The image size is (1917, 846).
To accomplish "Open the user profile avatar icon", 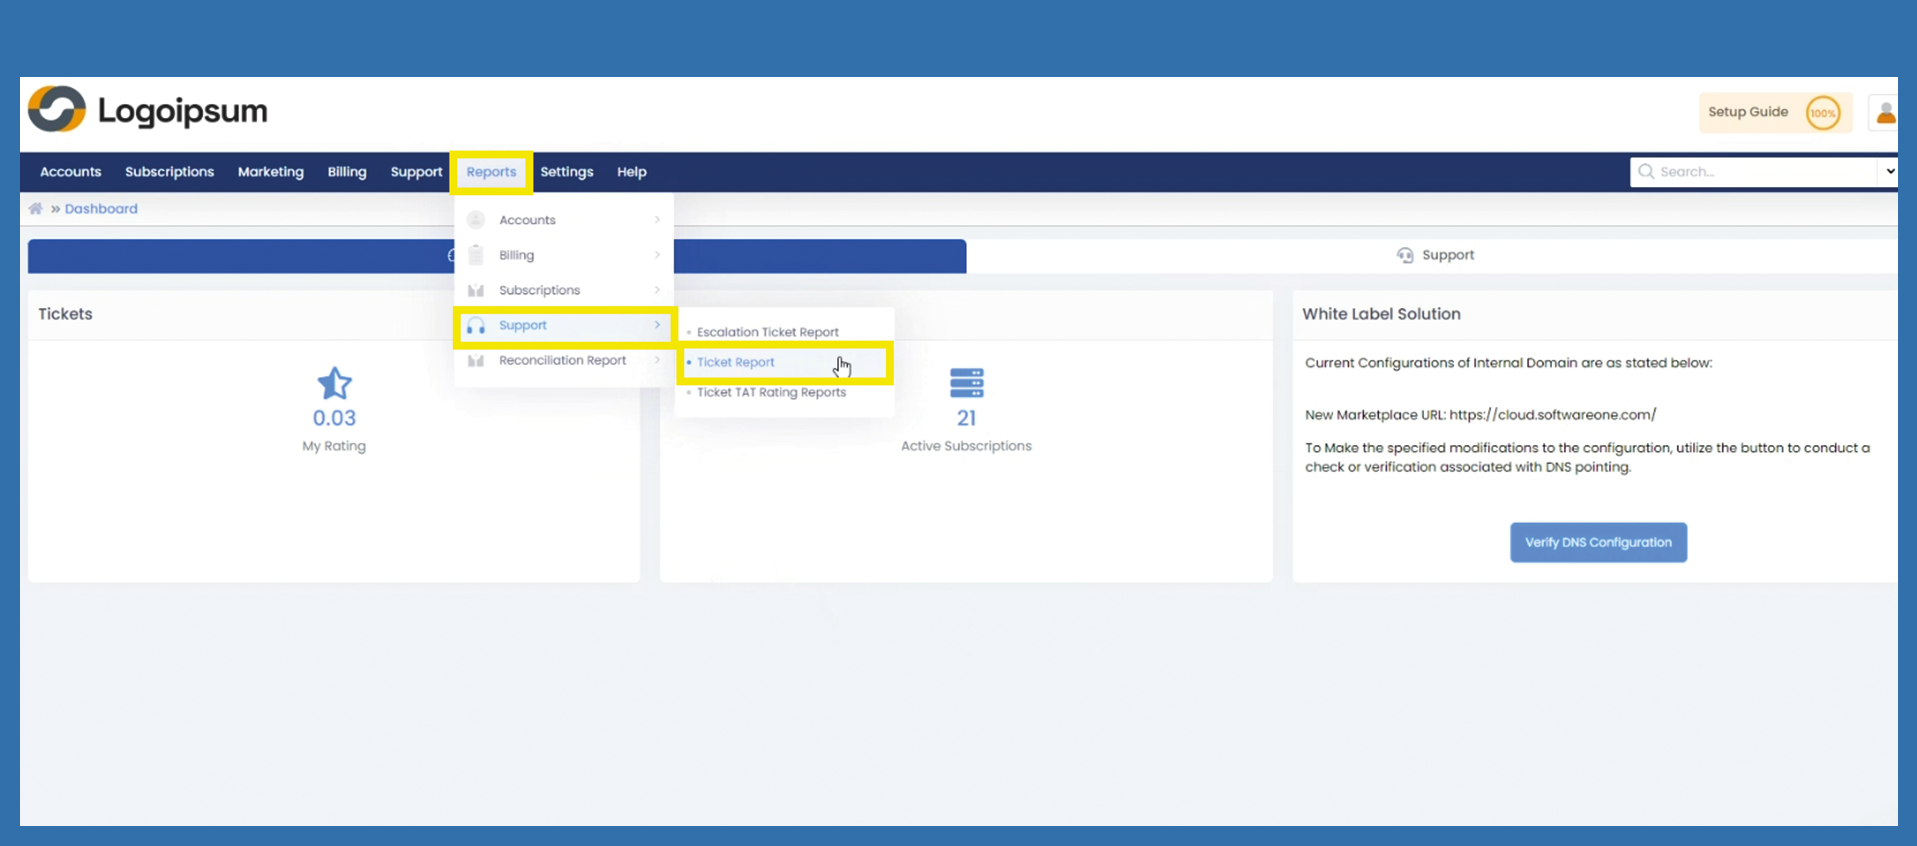I will tap(1885, 113).
